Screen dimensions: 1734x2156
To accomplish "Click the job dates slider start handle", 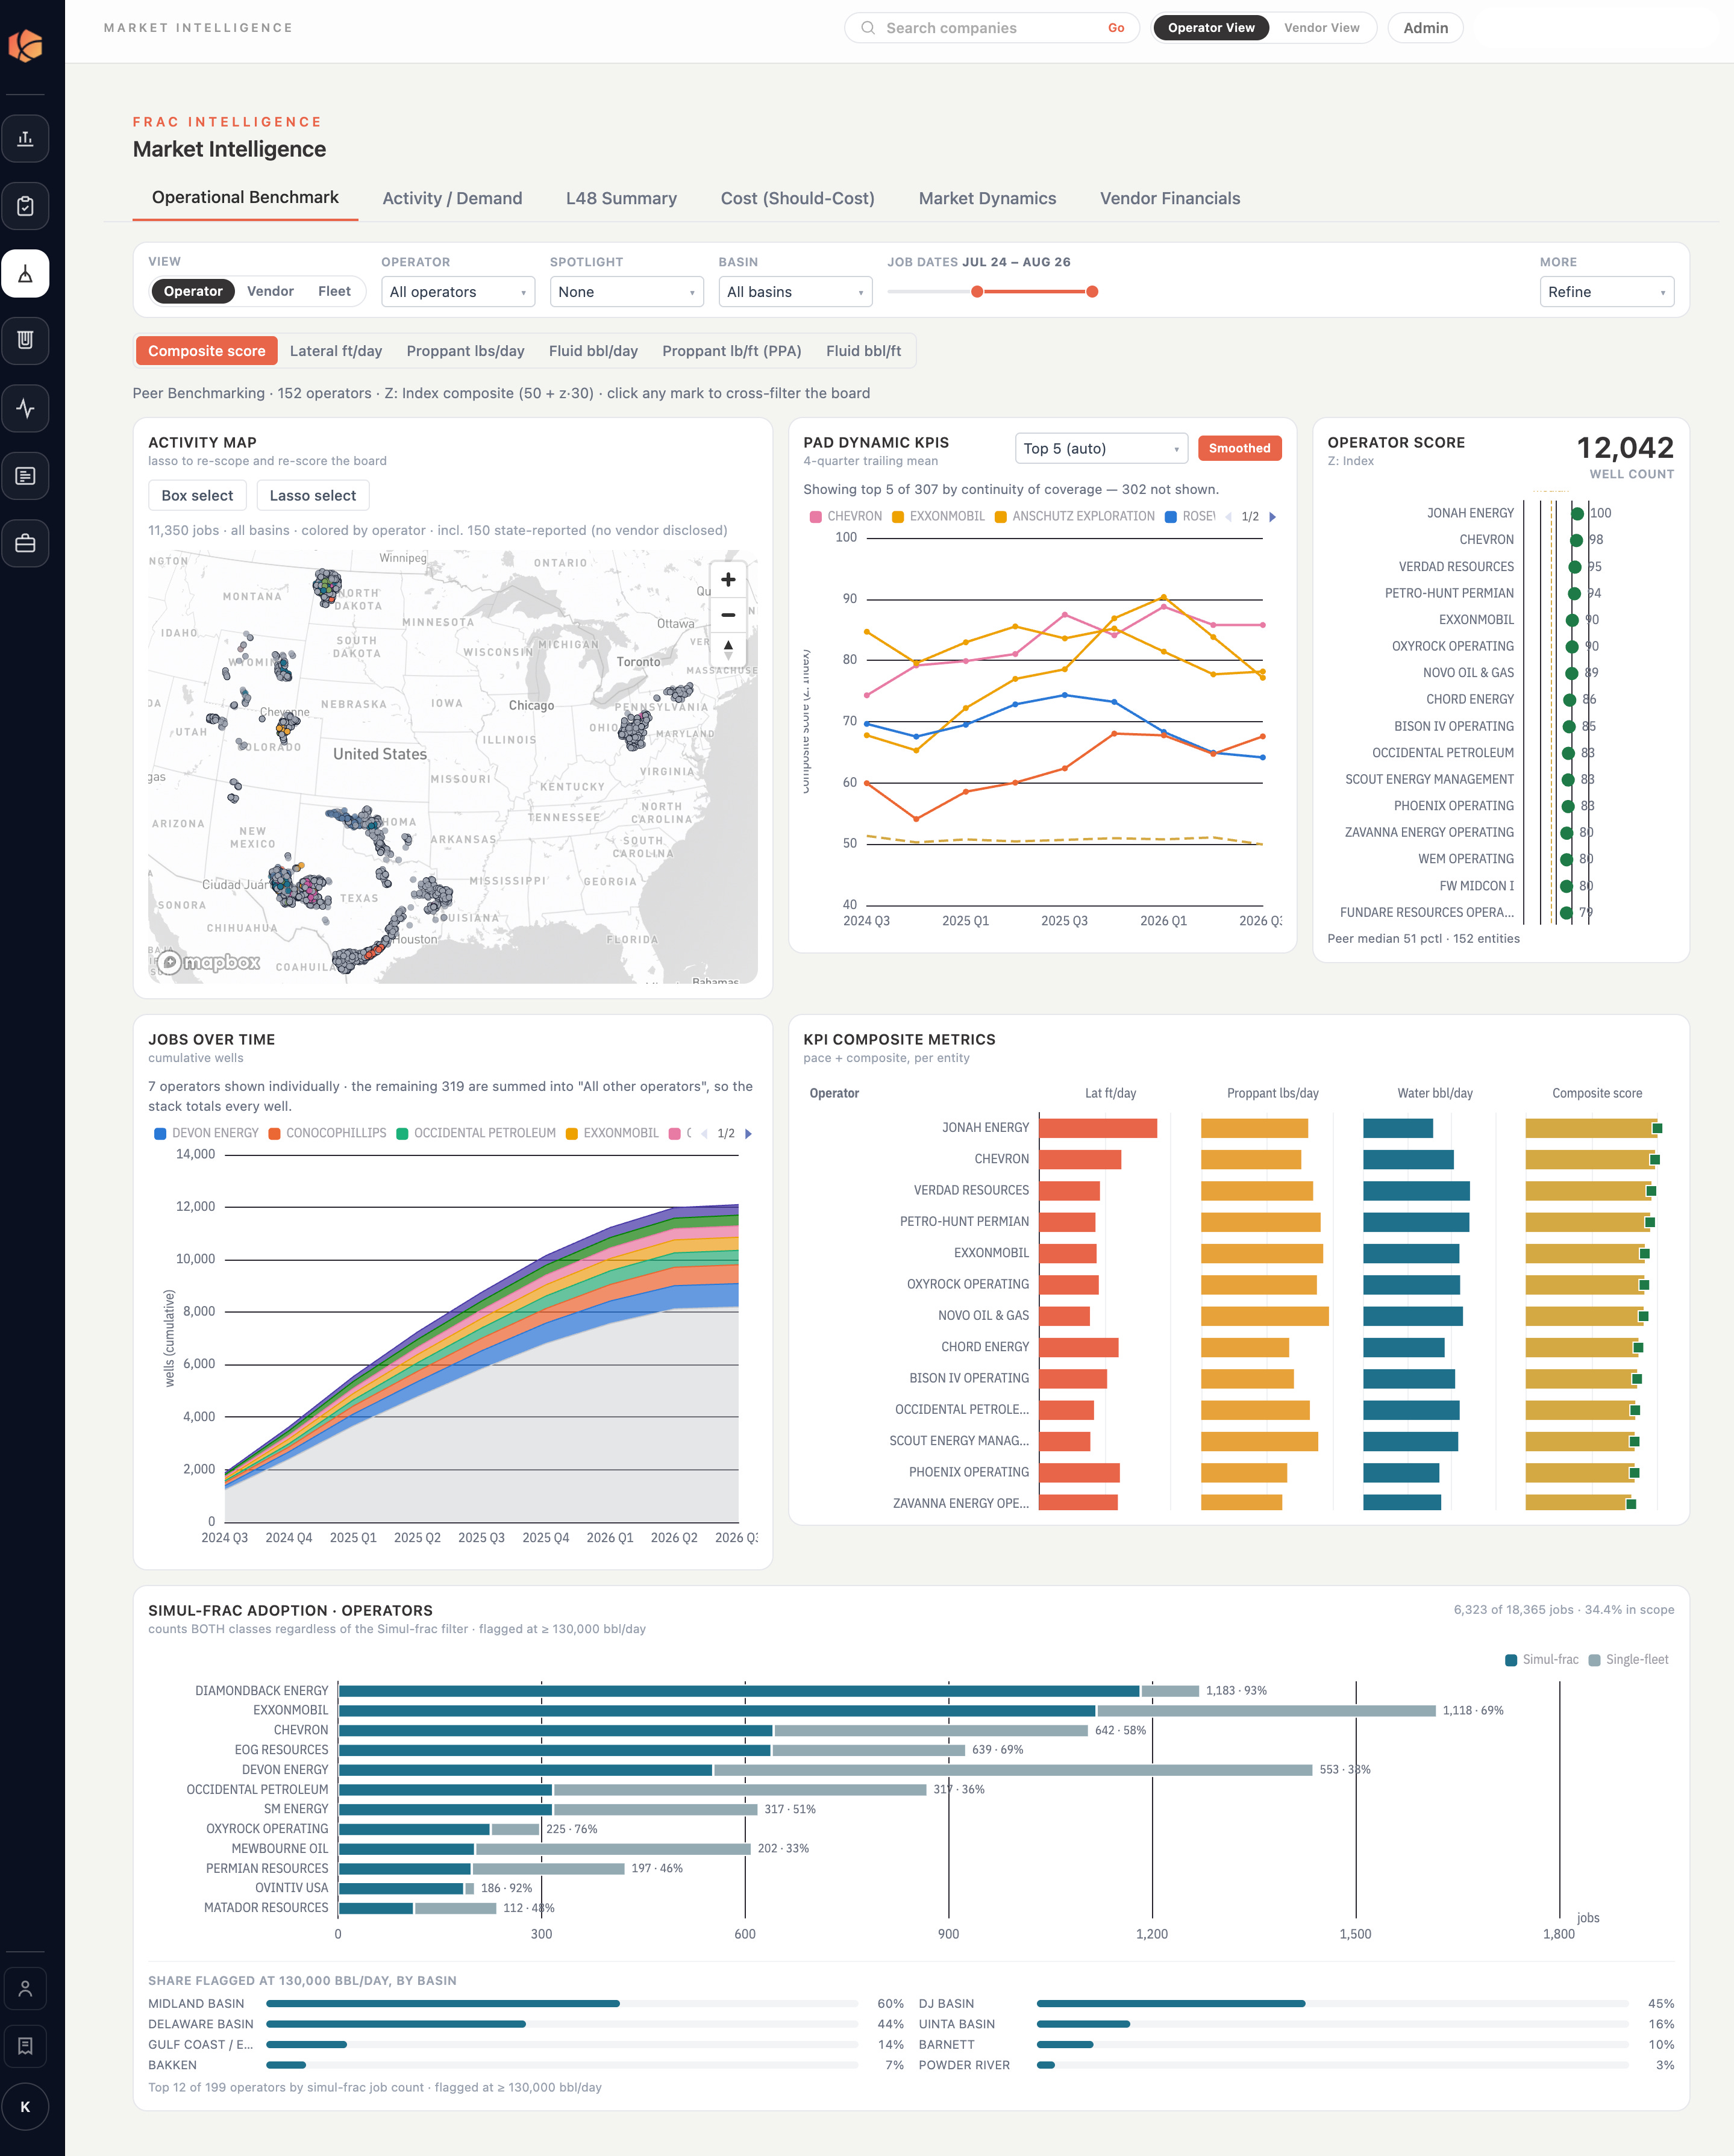I will [977, 292].
